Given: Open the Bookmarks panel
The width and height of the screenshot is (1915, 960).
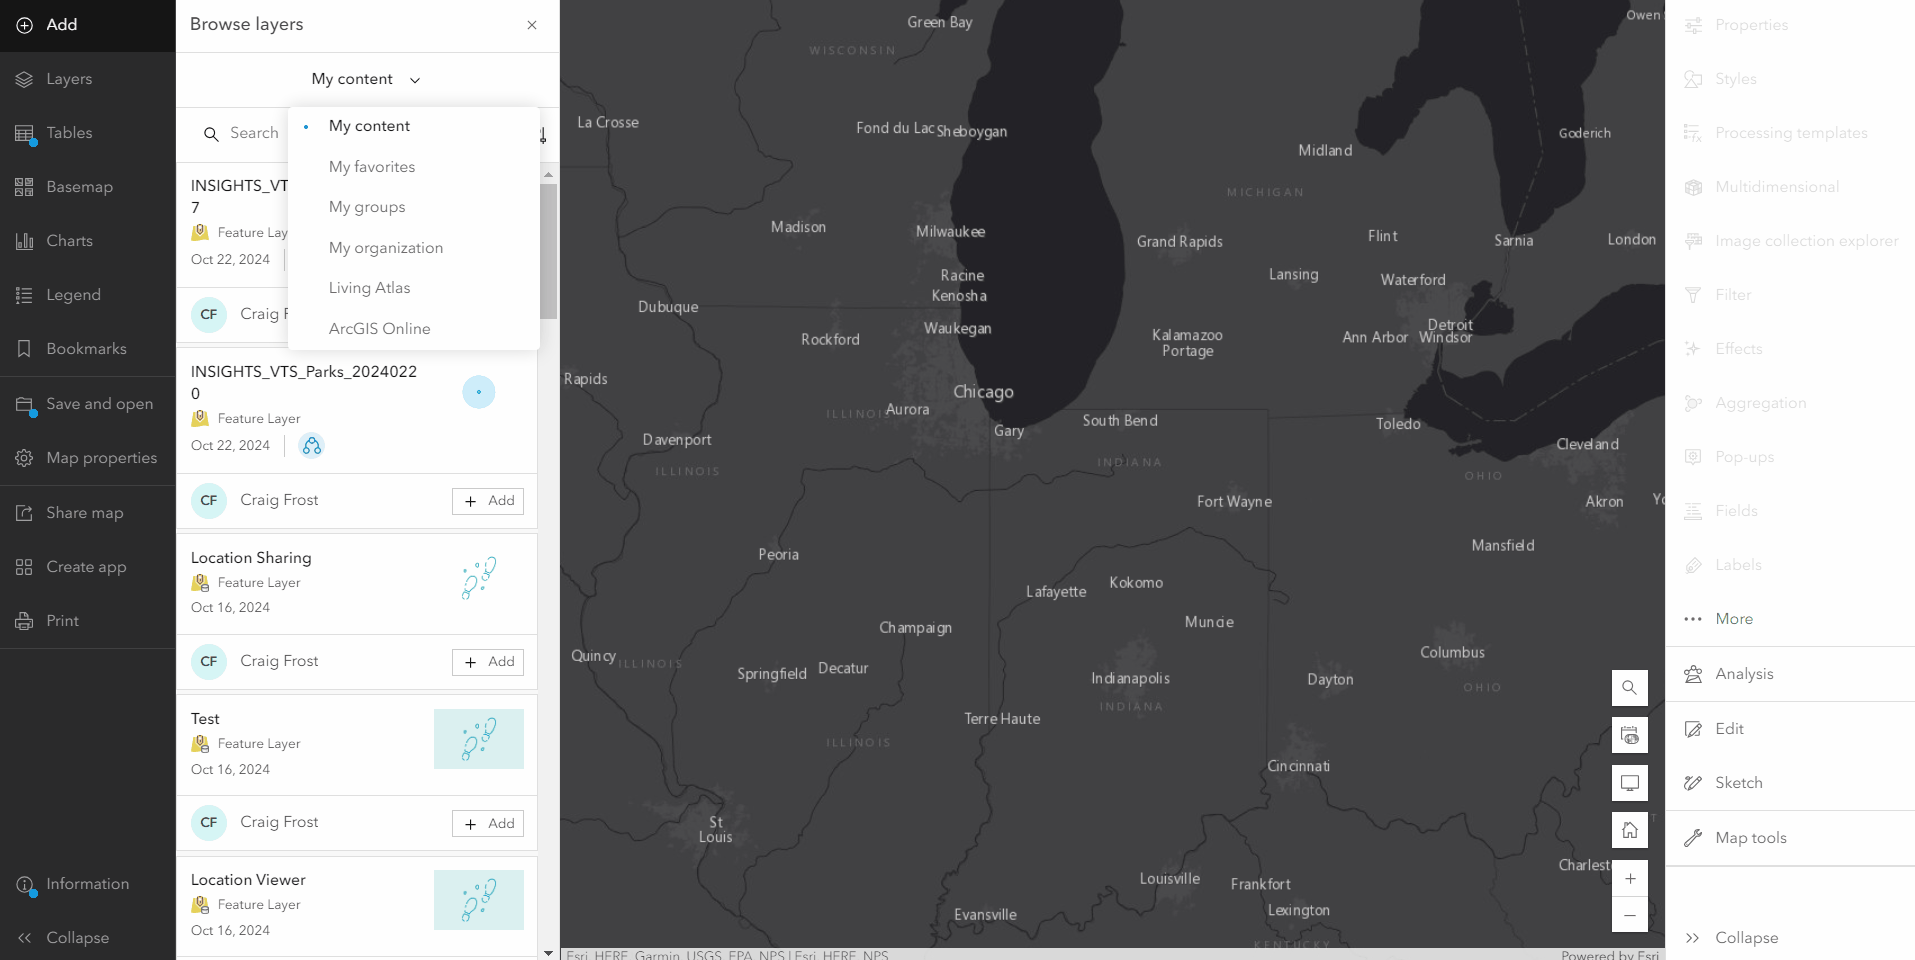Looking at the screenshot, I should (x=87, y=348).
